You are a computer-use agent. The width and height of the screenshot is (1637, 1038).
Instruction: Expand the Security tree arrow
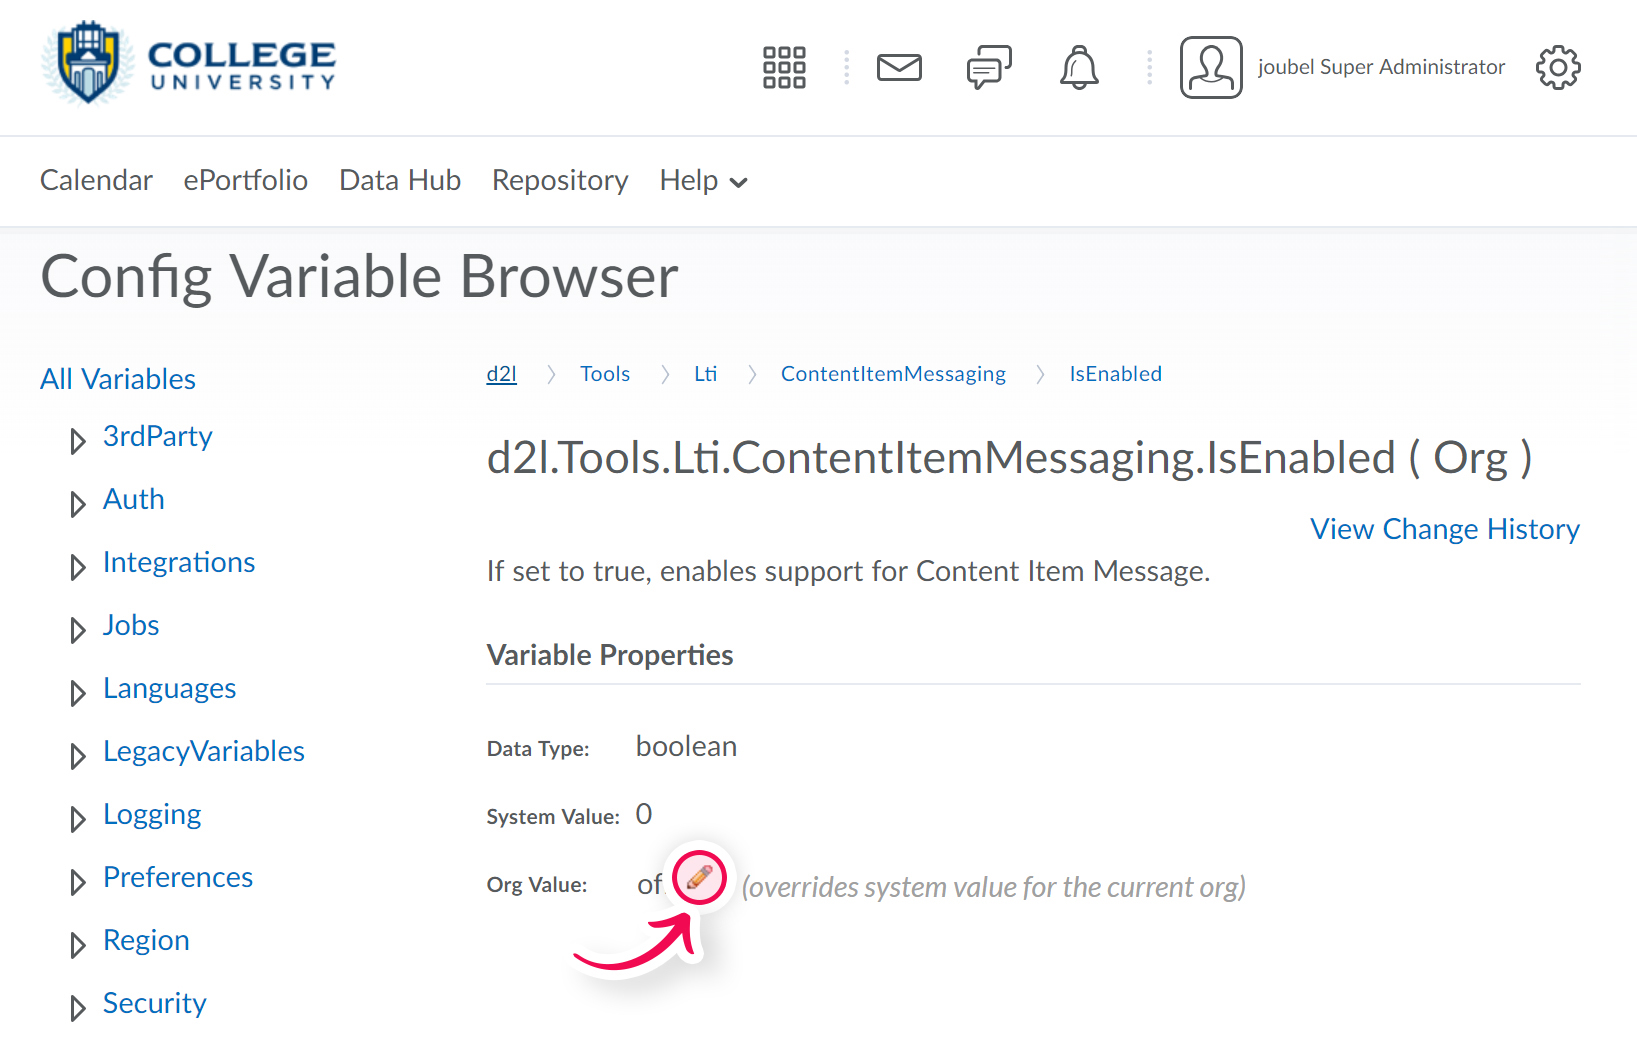click(78, 1008)
